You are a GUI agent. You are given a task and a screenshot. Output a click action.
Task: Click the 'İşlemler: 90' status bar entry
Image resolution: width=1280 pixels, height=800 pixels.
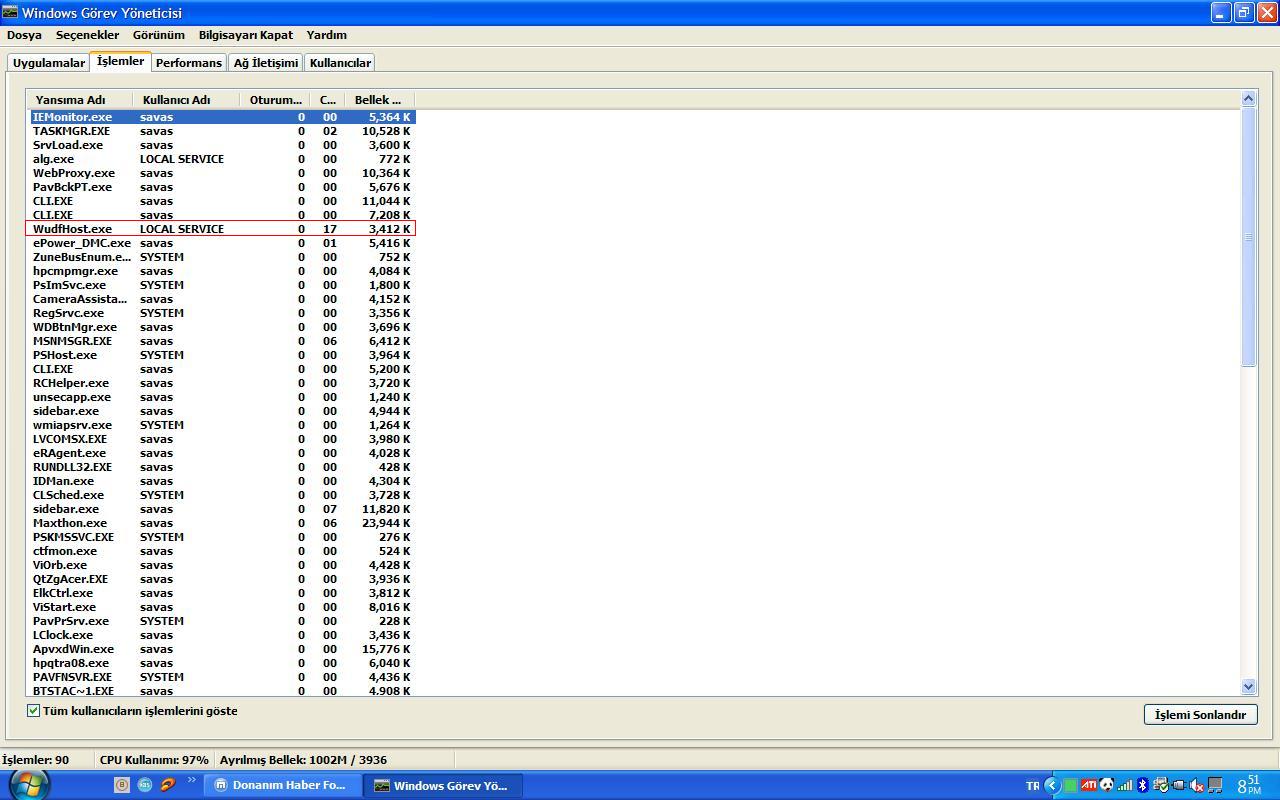pos(36,760)
